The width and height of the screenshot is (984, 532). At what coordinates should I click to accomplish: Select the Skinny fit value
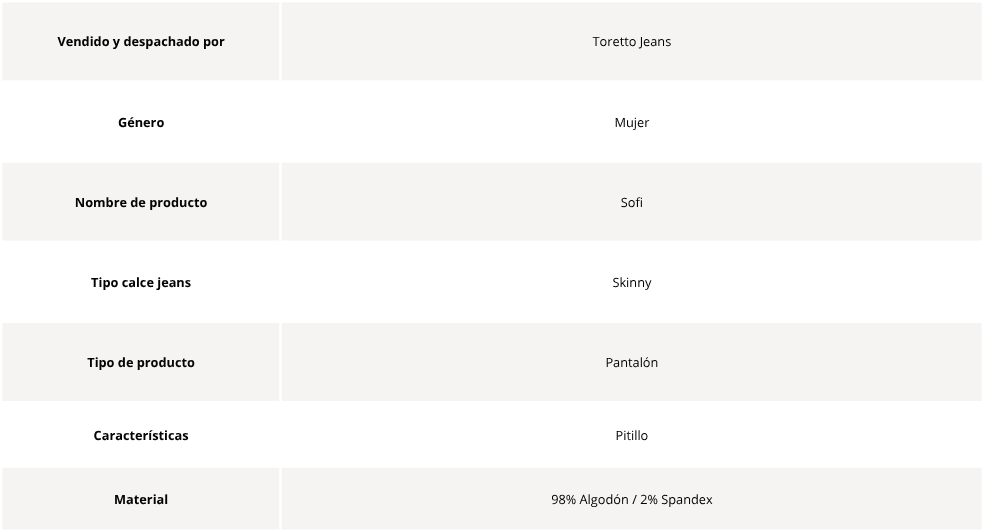point(631,282)
